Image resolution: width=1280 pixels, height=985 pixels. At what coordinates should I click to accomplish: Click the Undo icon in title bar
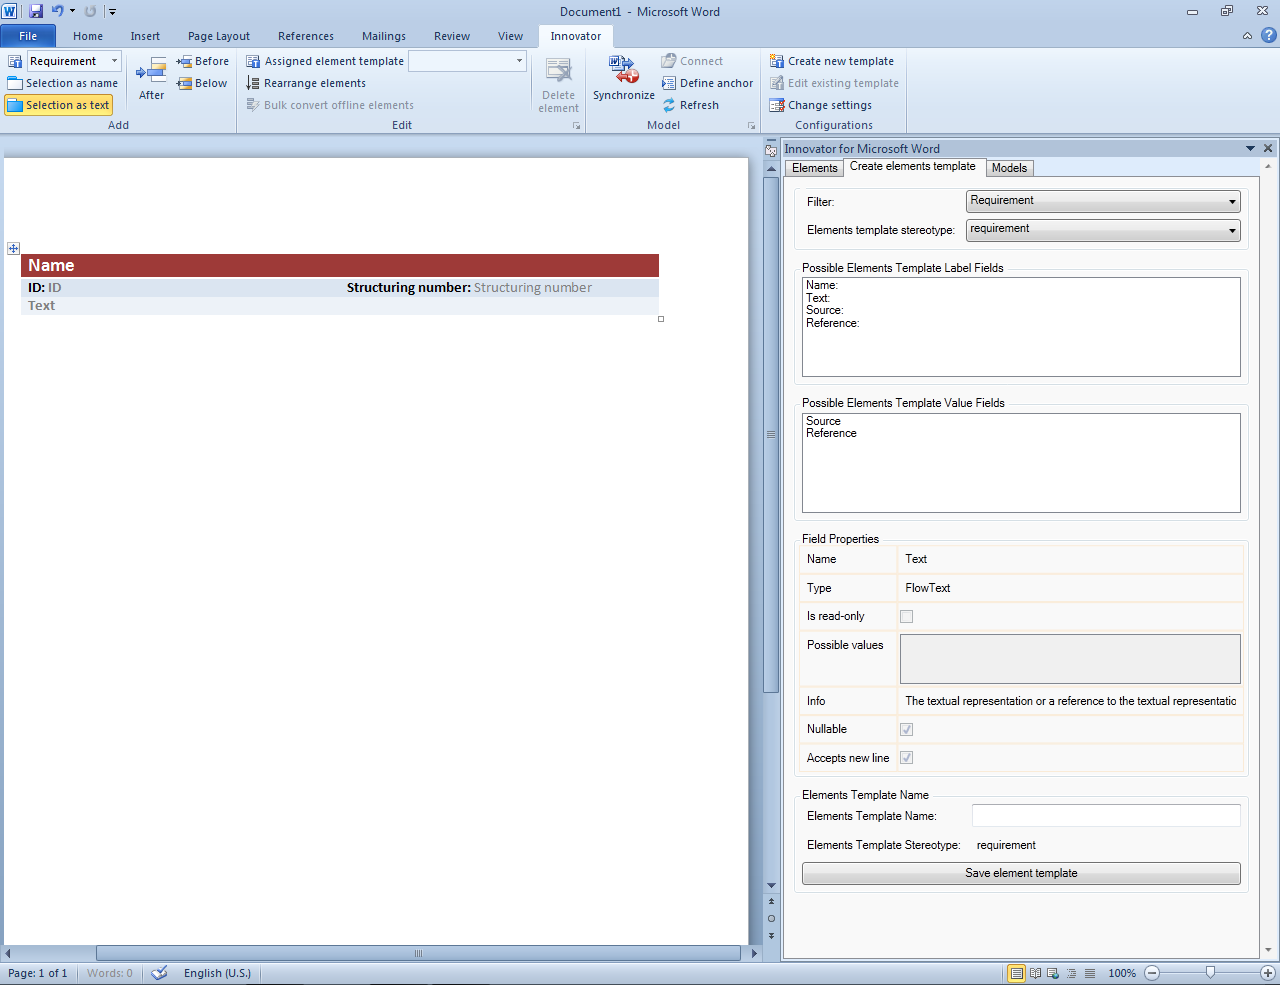pos(57,11)
